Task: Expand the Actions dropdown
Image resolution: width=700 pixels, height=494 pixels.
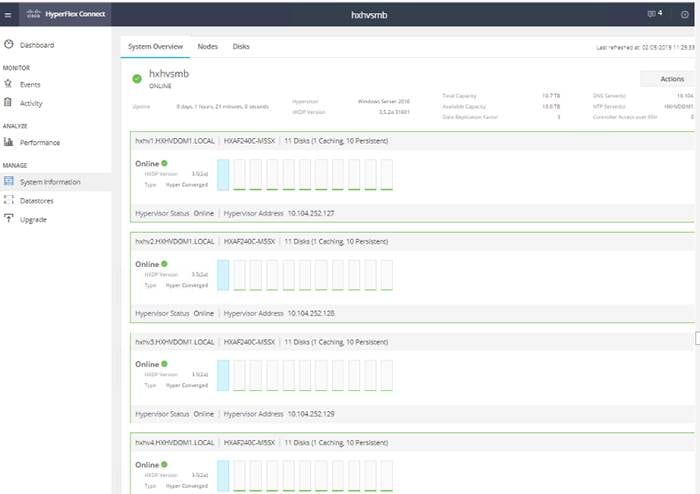Action: (671, 79)
